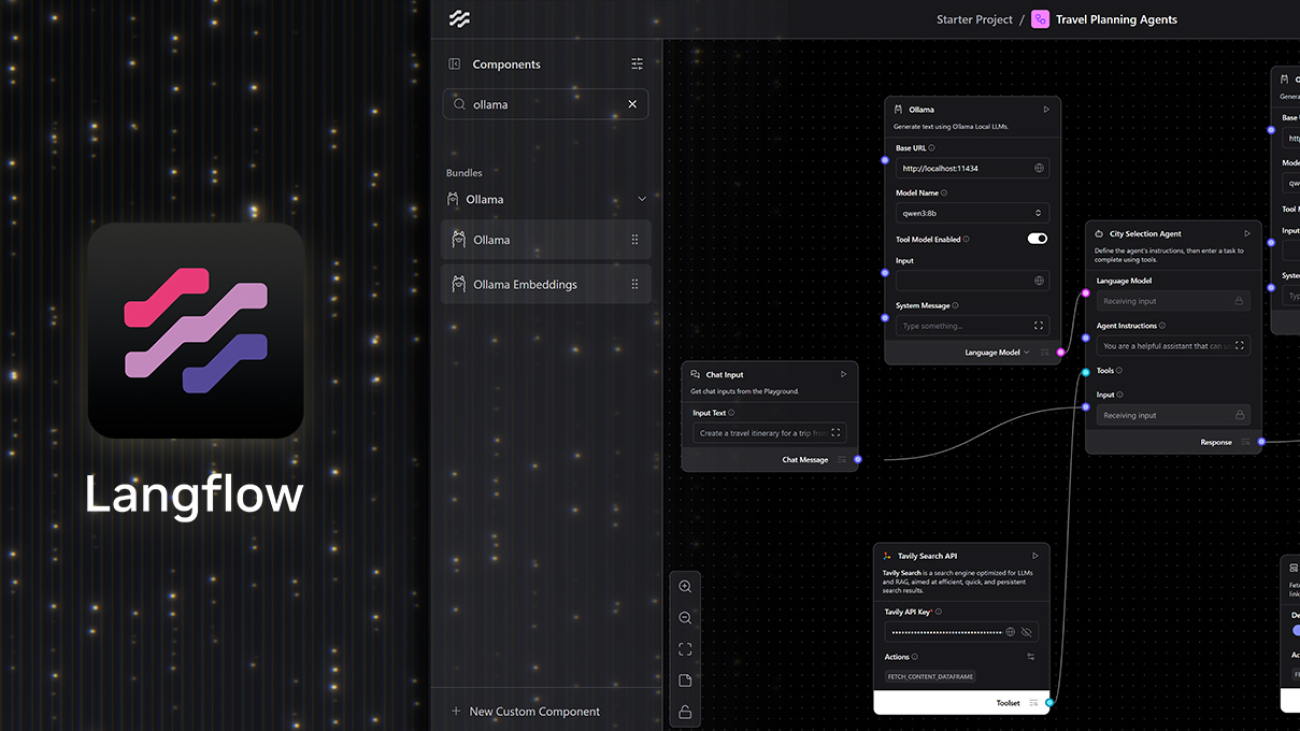Viewport: 1300px width, 731px height.
Task: Select the Ollama Embeddings component item
Action: point(546,284)
